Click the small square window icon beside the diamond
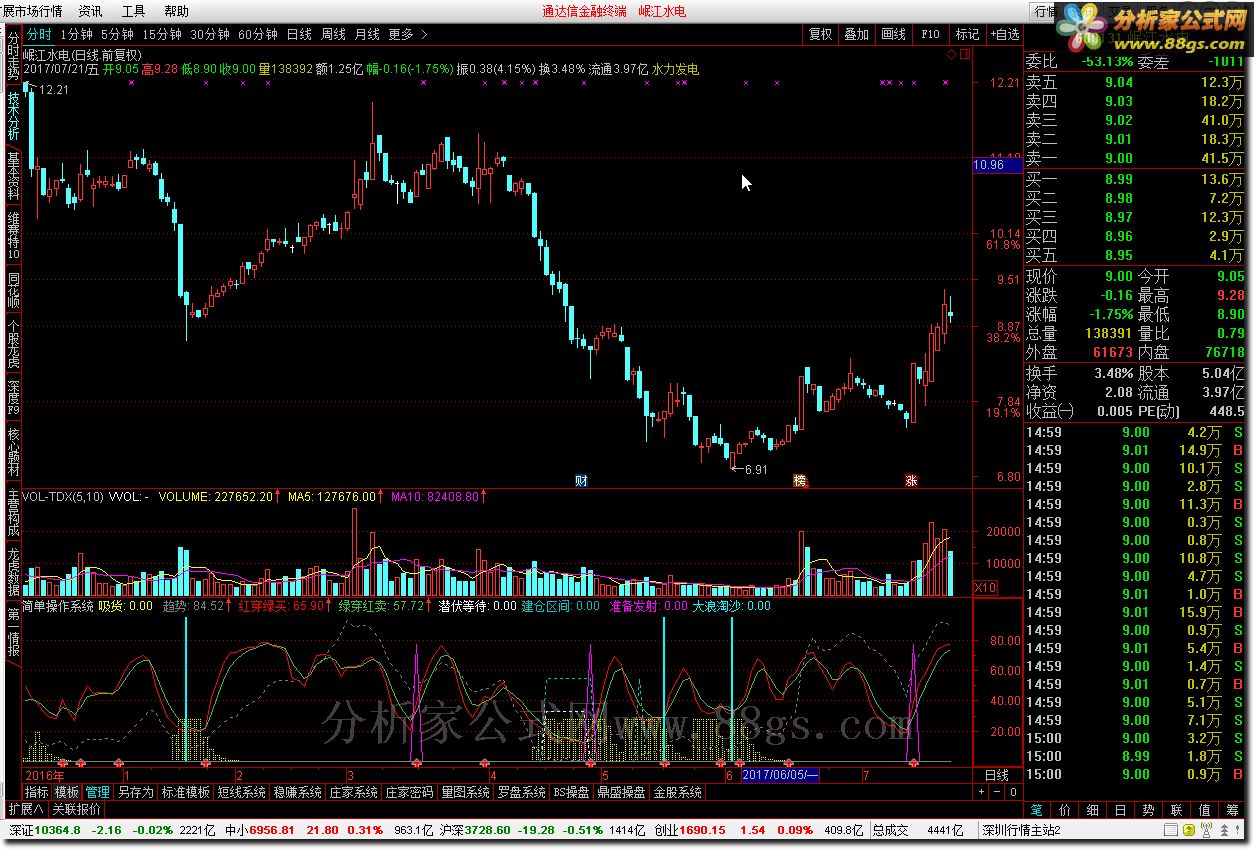This screenshot has width=1256, height=850. click(x=965, y=54)
